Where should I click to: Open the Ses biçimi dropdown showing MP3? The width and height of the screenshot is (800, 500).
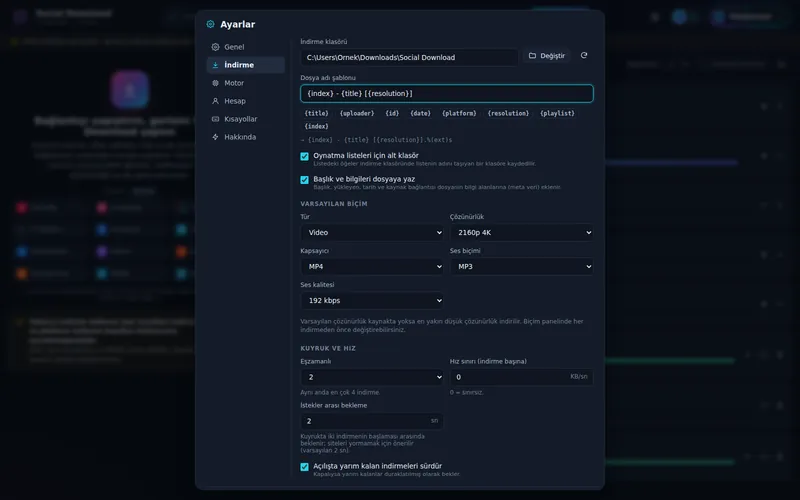521,266
